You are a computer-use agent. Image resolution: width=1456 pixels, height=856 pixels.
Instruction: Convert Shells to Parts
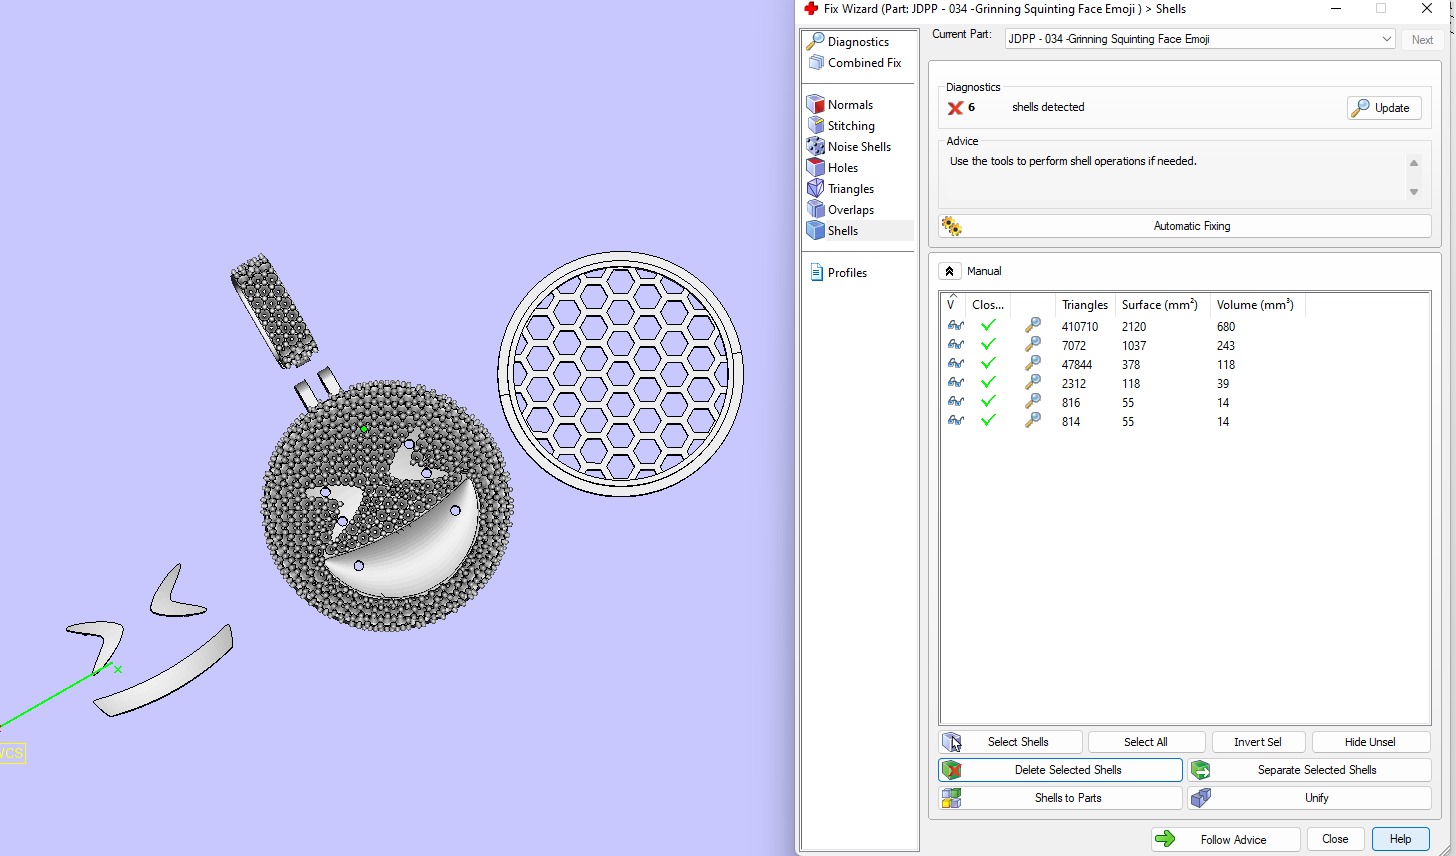click(1060, 798)
